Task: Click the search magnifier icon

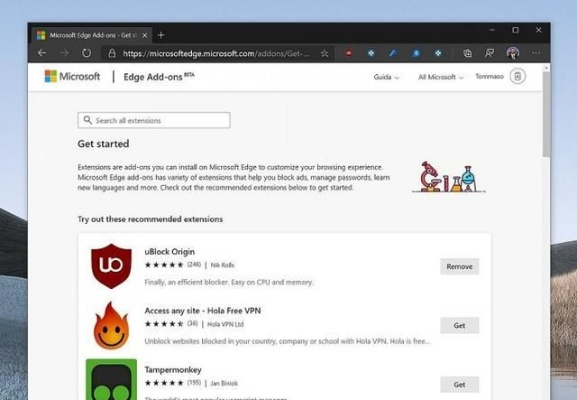Action: coord(87,120)
